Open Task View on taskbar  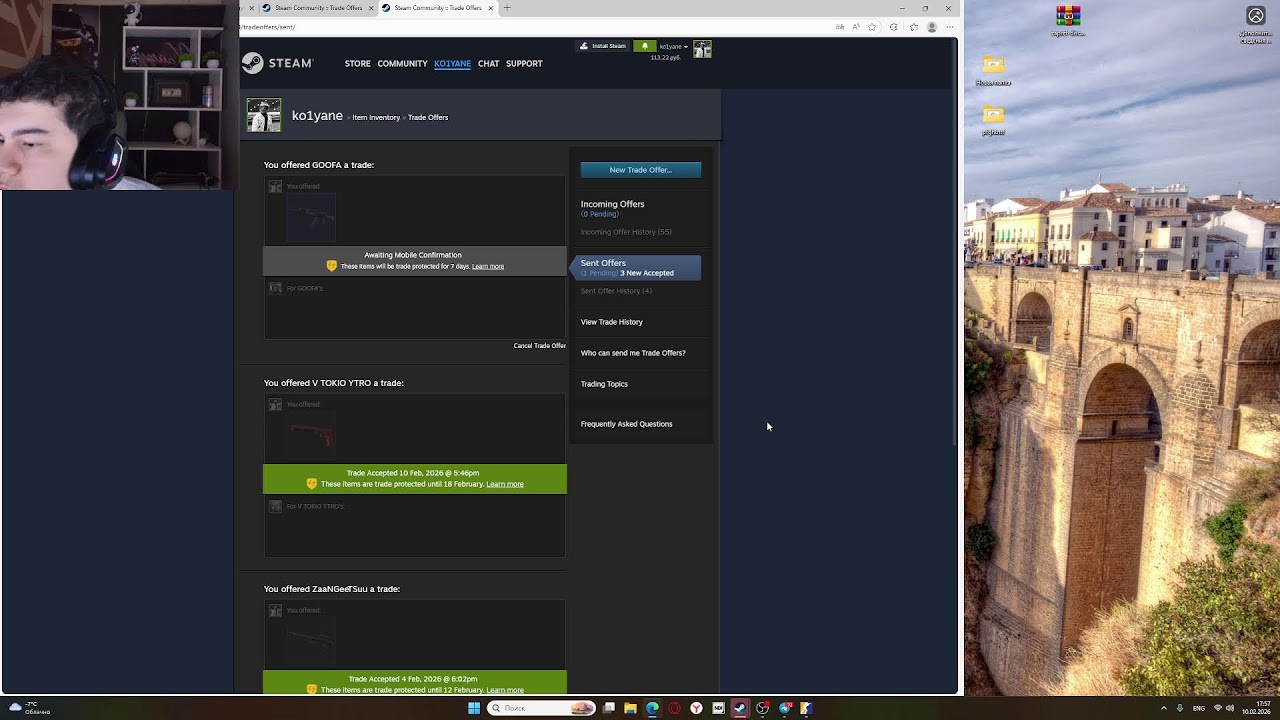608,708
